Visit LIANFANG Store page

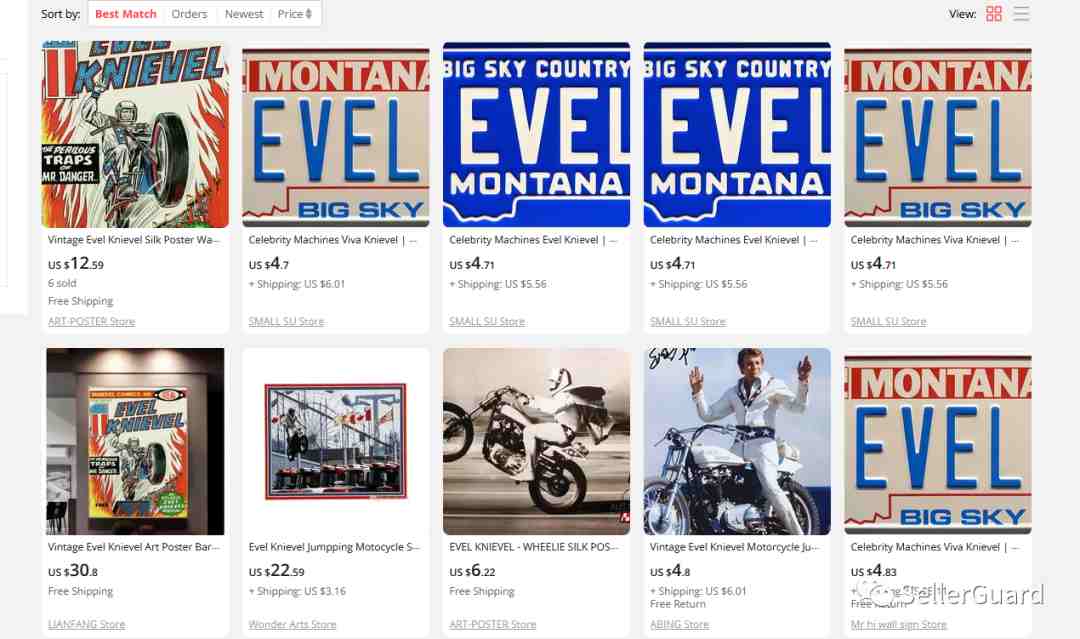coord(87,625)
